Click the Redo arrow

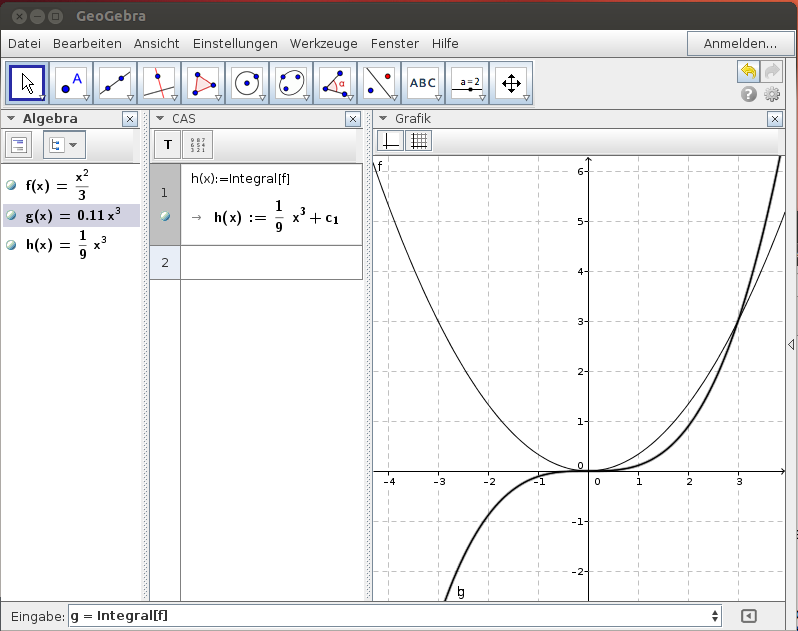(x=772, y=71)
